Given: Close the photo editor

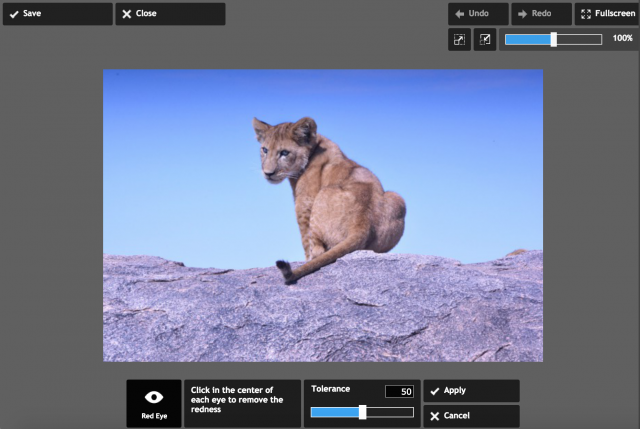Looking at the screenshot, I should [169, 14].
